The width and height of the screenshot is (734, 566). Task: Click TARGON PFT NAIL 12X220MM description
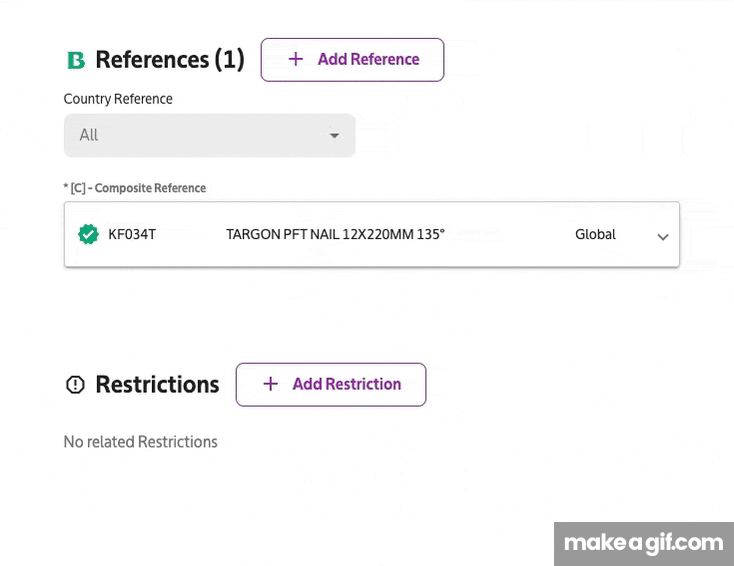tap(335, 234)
